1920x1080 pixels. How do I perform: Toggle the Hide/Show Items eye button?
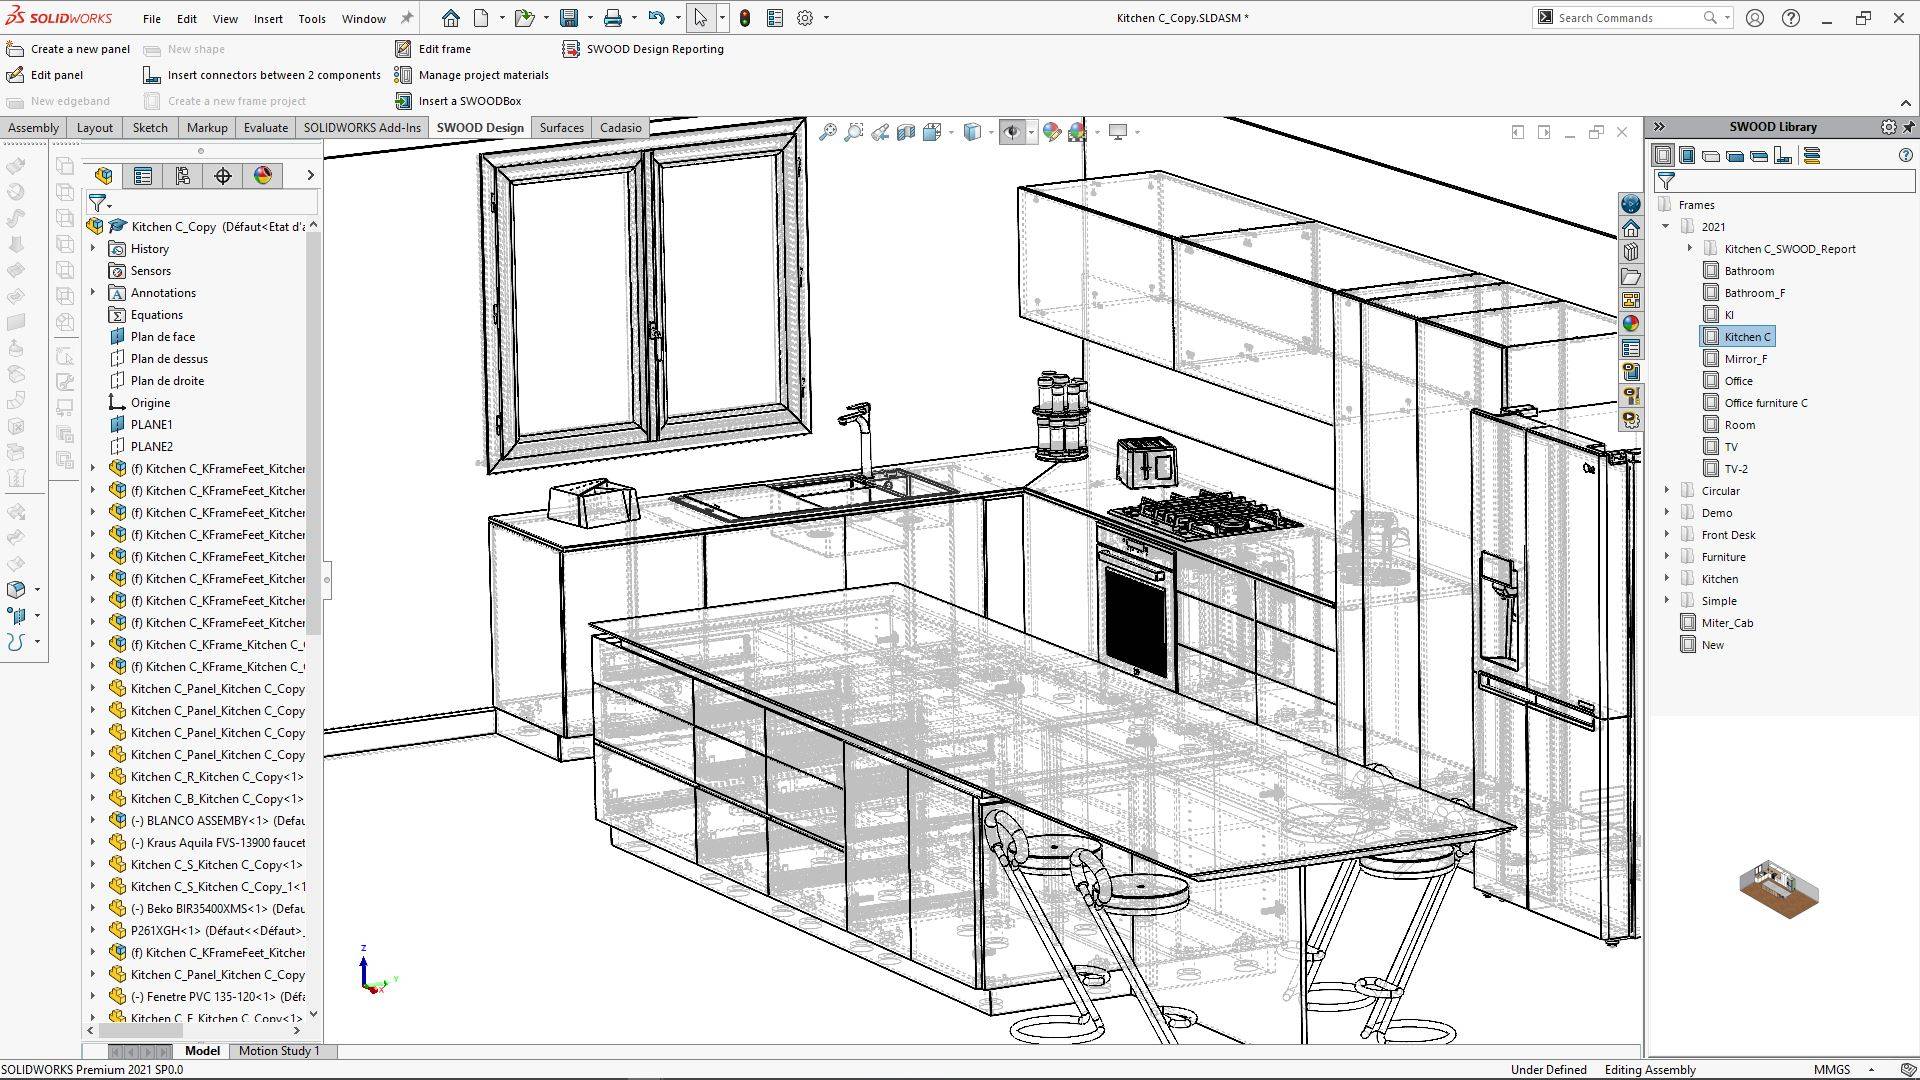(x=1012, y=132)
